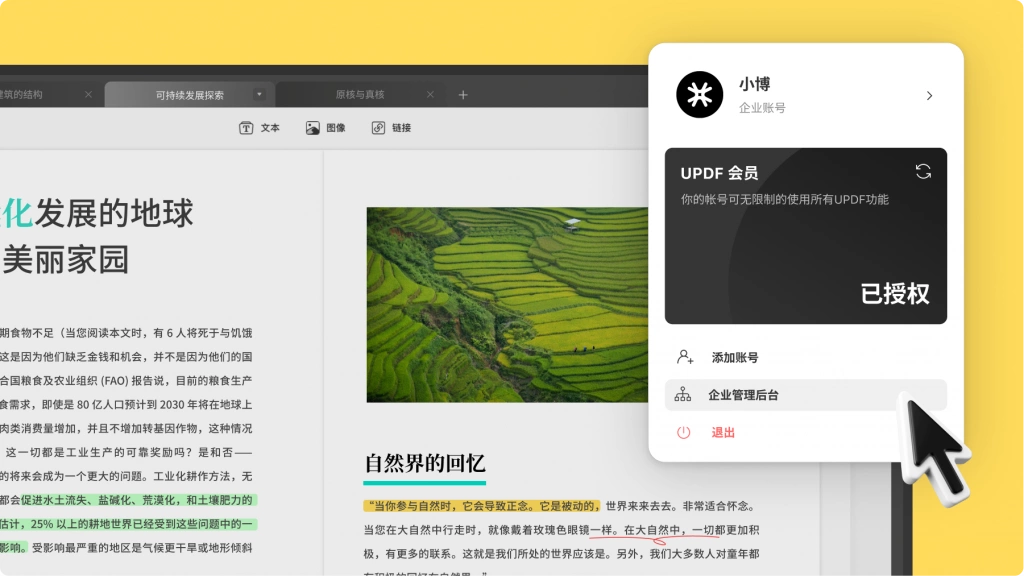Select 添加账号 menu entry

pos(805,357)
